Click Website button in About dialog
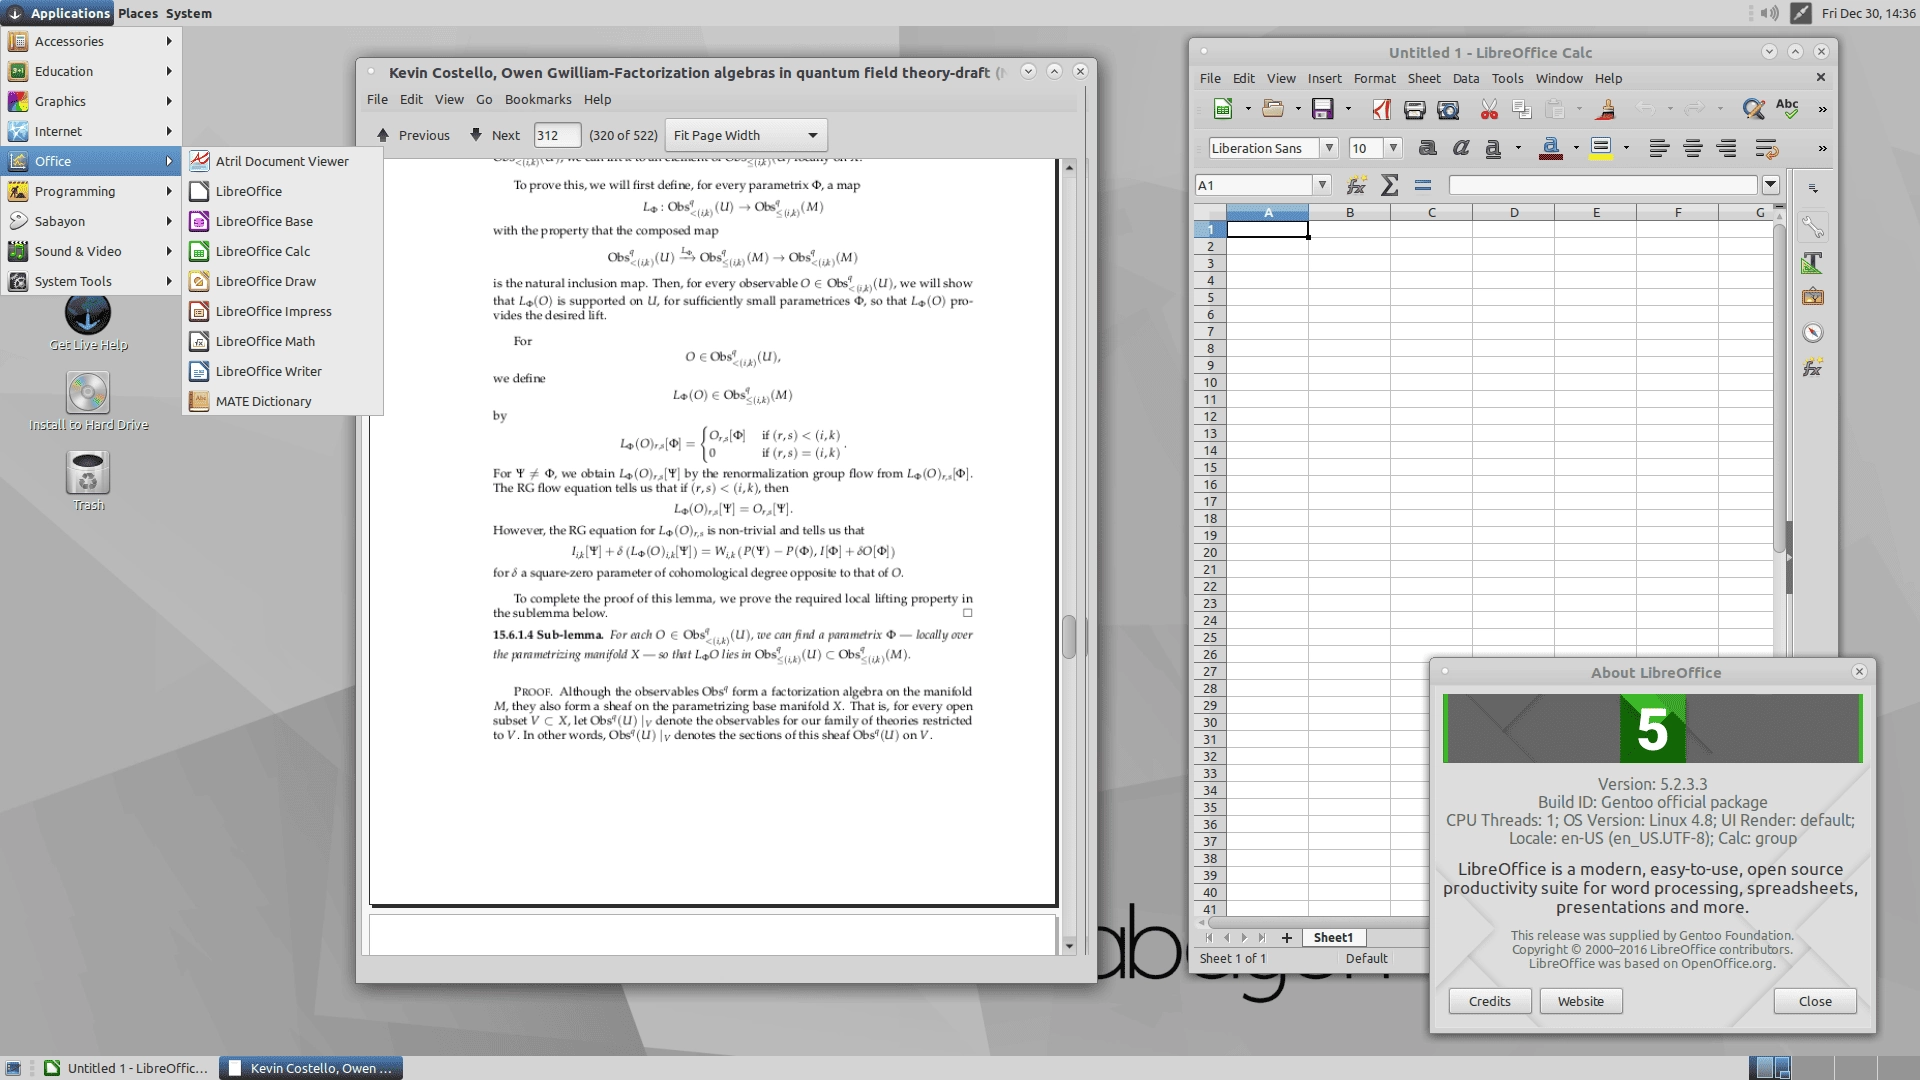This screenshot has height=1080, width=1920. click(x=1581, y=1001)
